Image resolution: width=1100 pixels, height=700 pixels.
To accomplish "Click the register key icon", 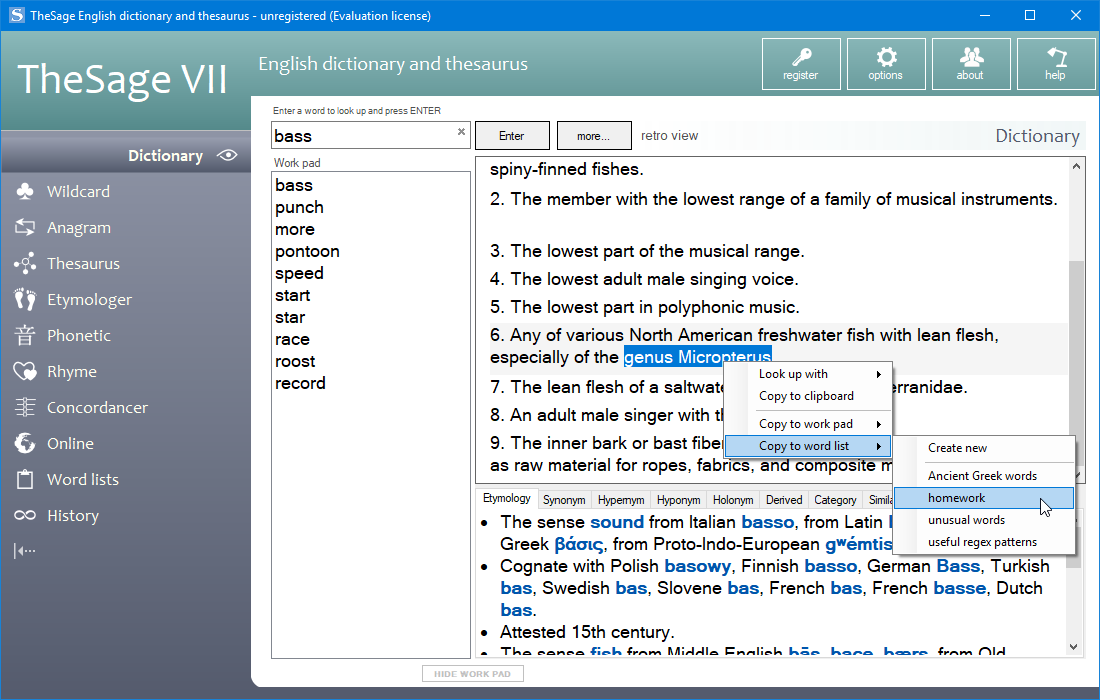I will click(x=801, y=56).
